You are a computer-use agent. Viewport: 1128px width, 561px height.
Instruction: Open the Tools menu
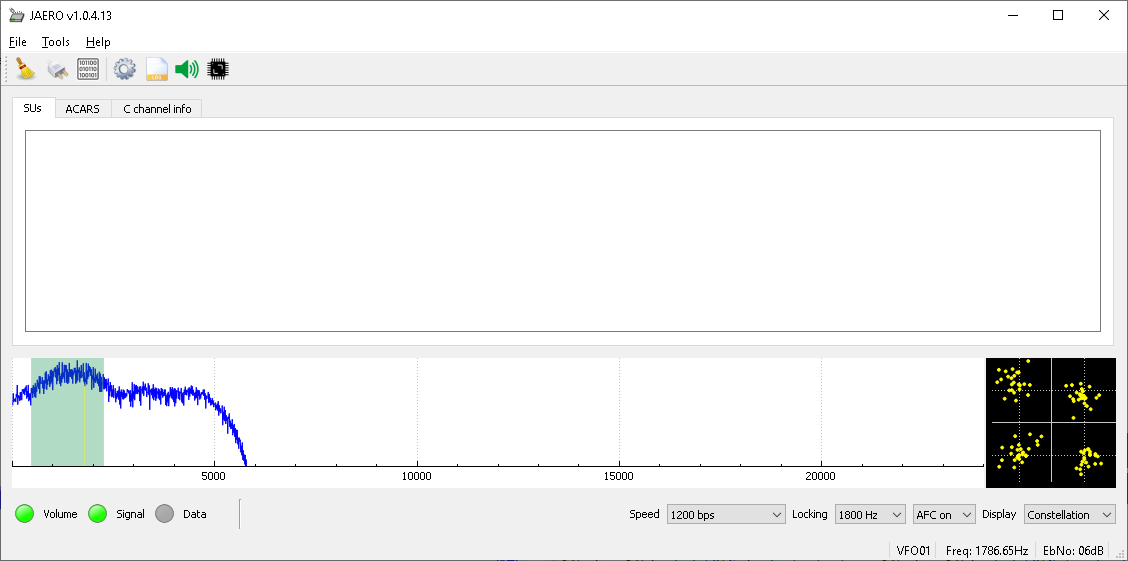click(x=55, y=42)
